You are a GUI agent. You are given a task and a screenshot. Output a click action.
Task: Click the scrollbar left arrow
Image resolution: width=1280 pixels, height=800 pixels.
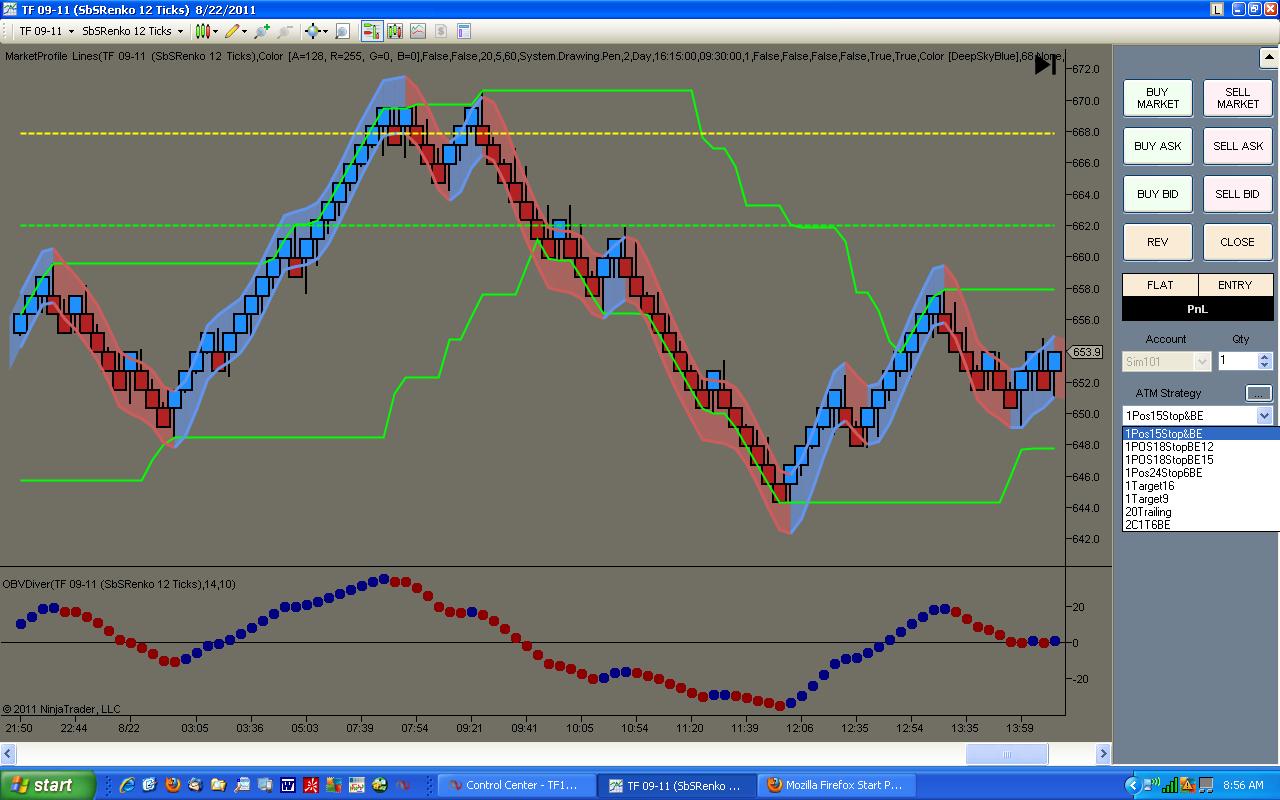8,754
